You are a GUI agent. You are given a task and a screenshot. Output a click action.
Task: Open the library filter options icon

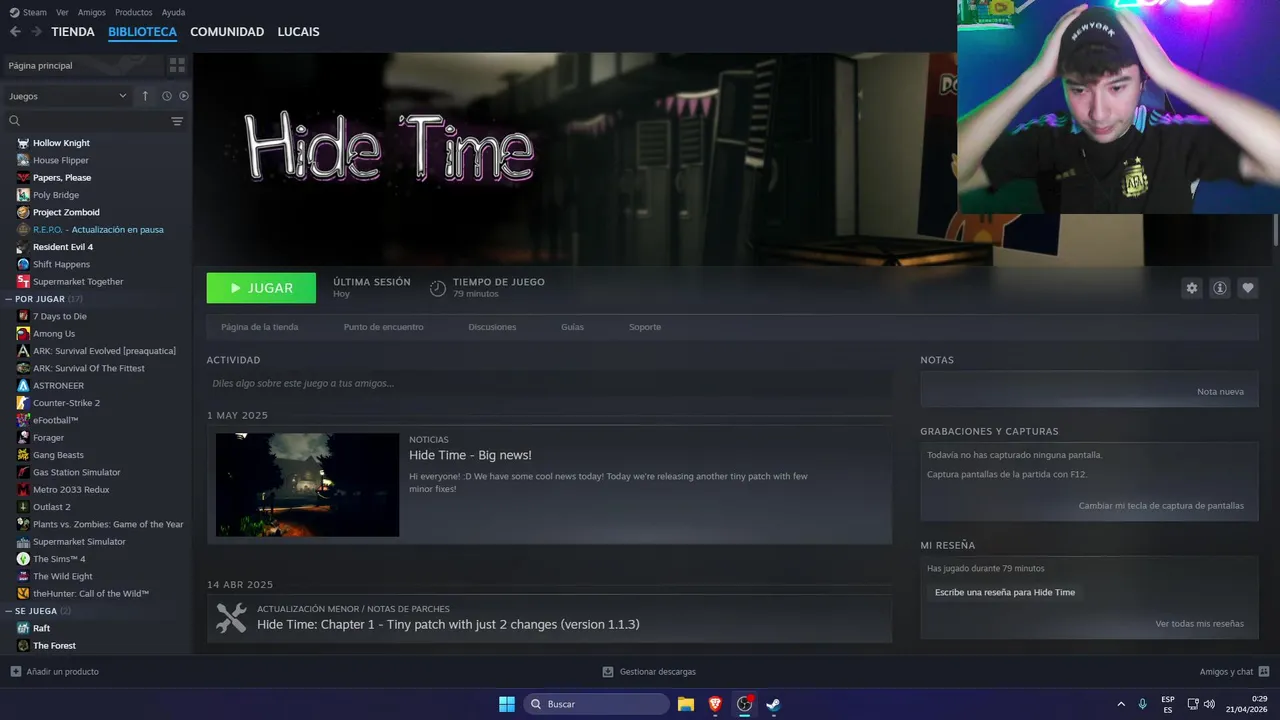coord(177,121)
